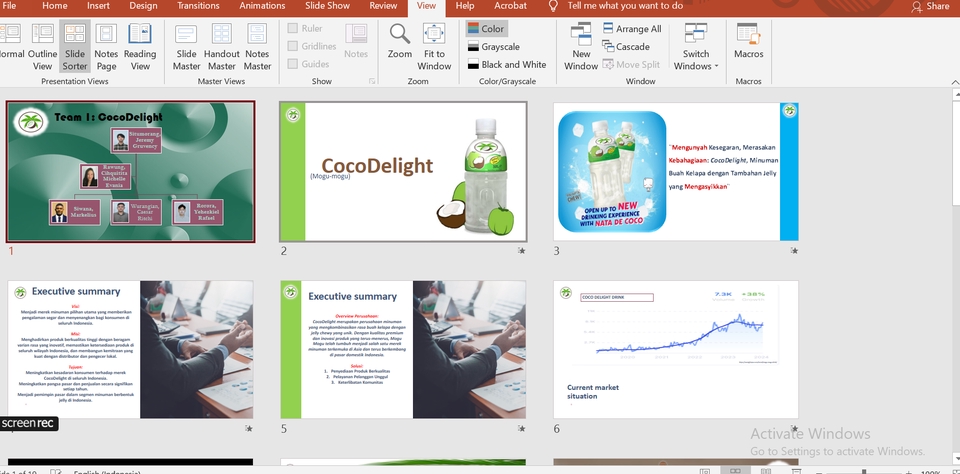This screenshot has width=960, height=474.
Task: Open the Macros dialog
Action: (749, 42)
